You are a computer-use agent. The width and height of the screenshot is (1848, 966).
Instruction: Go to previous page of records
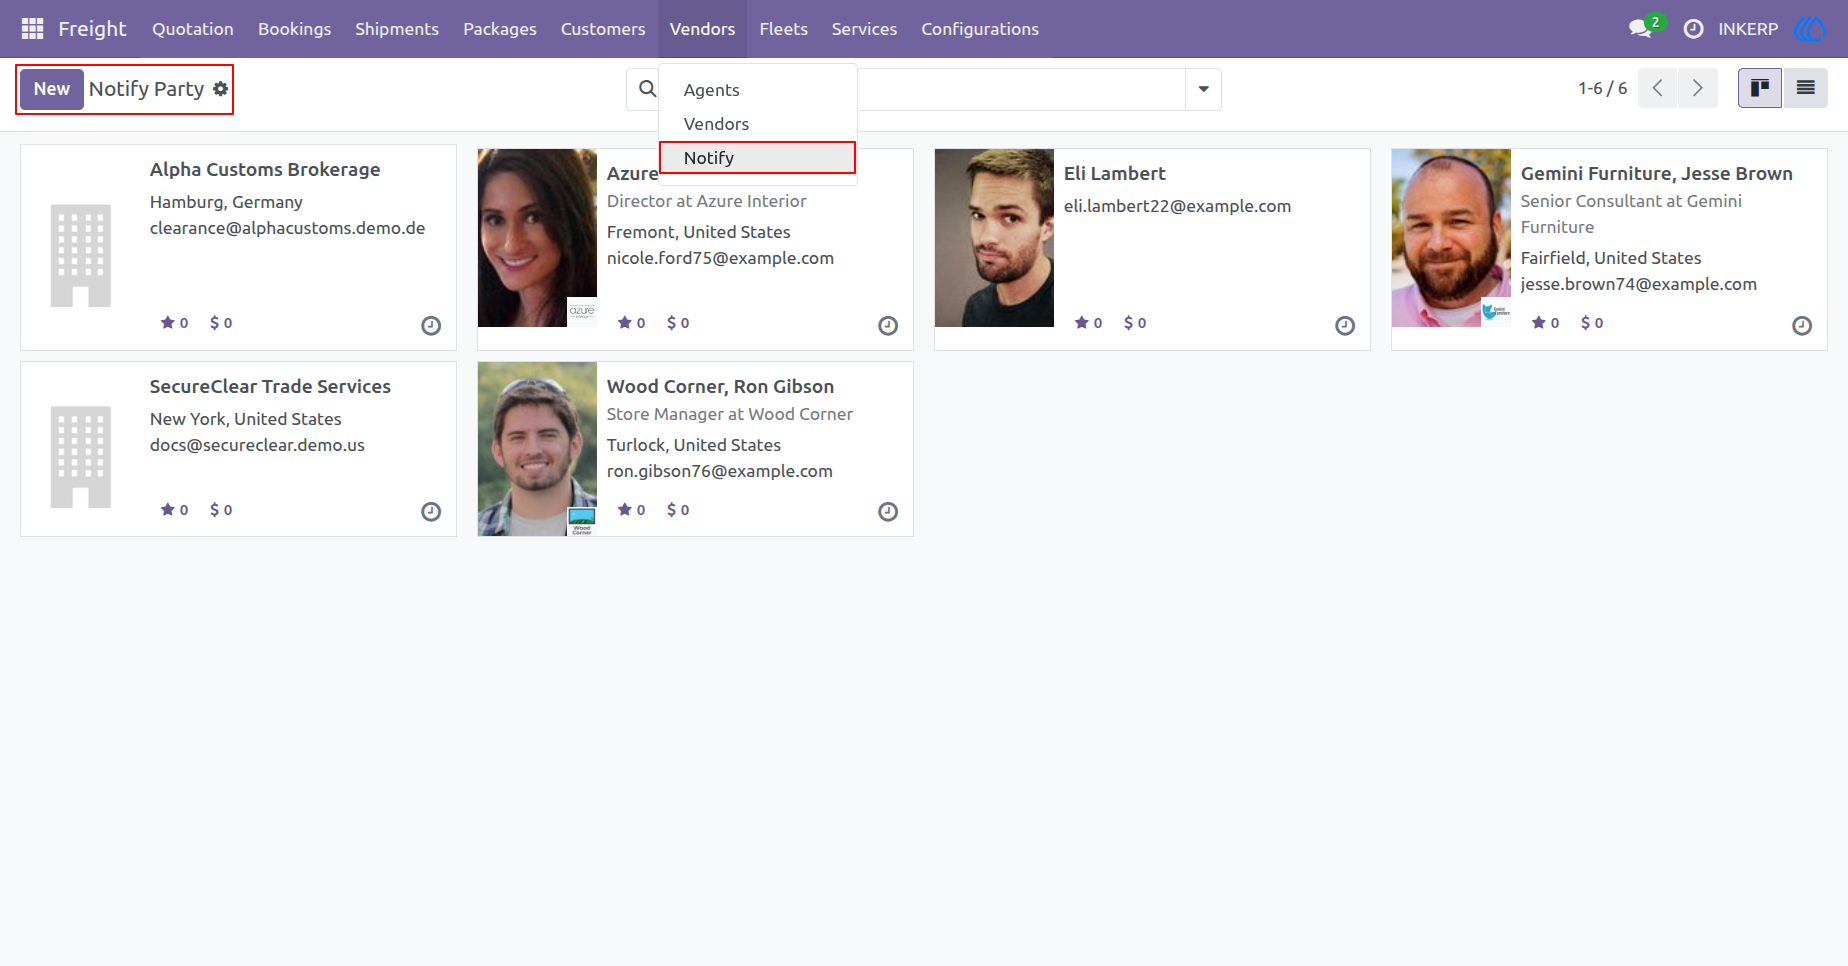click(x=1658, y=88)
